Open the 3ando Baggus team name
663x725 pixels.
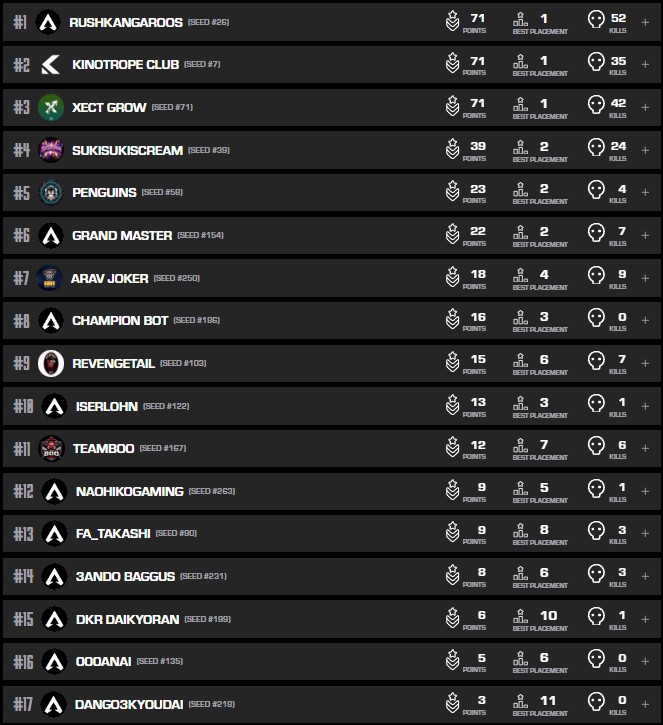(125, 576)
